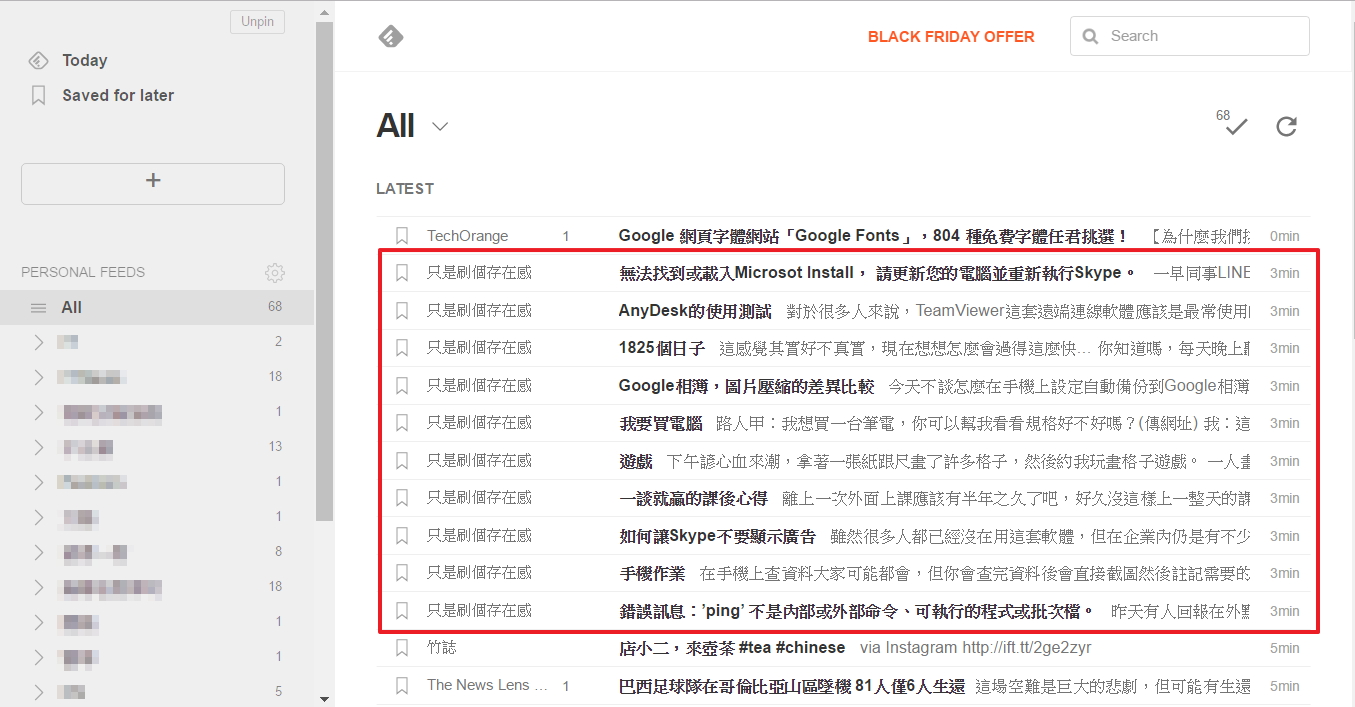Screen dimensions: 1355x707
Task: Expand the feed category with 2 unread
Action: coord(38,342)
